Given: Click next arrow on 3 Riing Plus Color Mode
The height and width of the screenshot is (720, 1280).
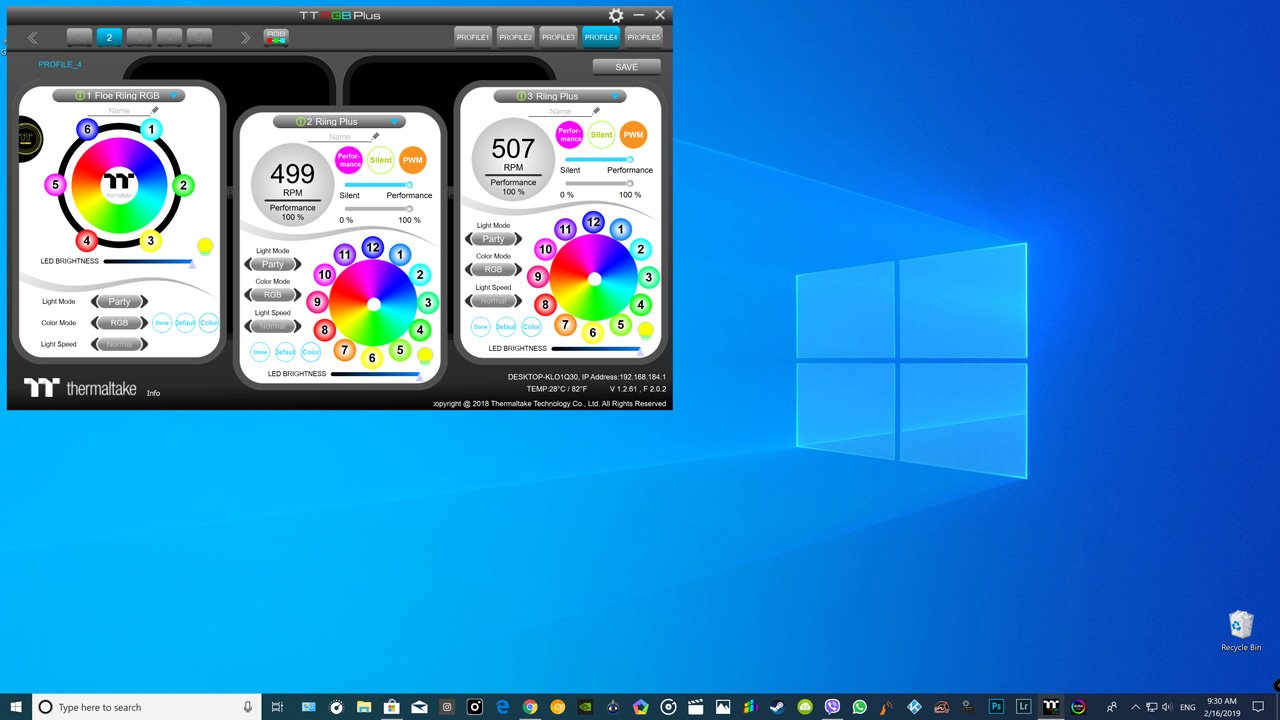Looking at the screenshot, I should [x=518, y=270].
